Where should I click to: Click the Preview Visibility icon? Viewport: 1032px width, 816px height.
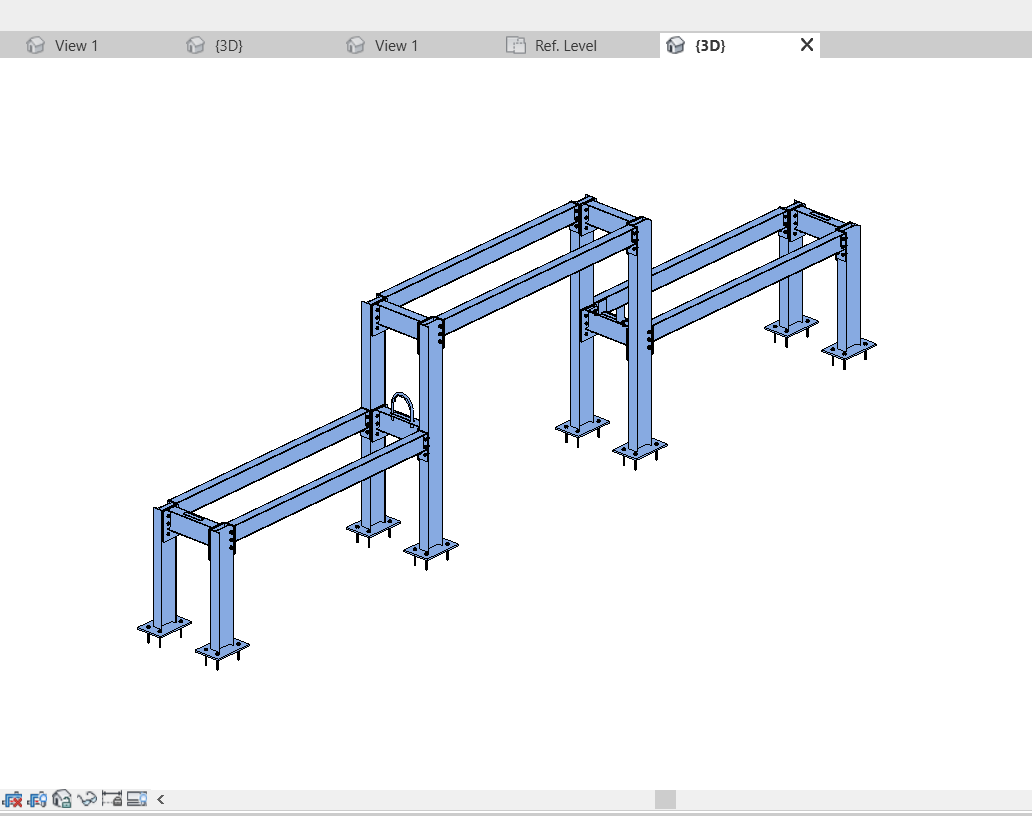tap(137, 799)
